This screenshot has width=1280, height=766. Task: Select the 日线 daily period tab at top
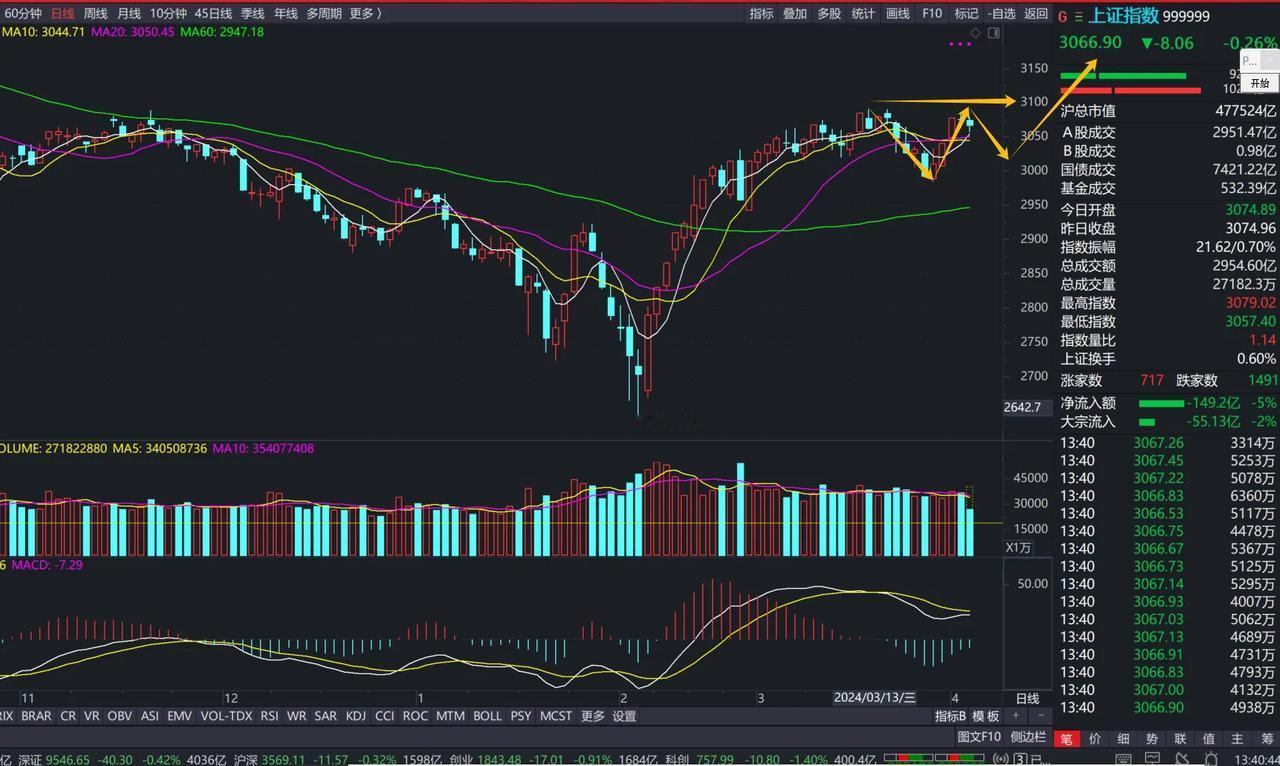62,13
